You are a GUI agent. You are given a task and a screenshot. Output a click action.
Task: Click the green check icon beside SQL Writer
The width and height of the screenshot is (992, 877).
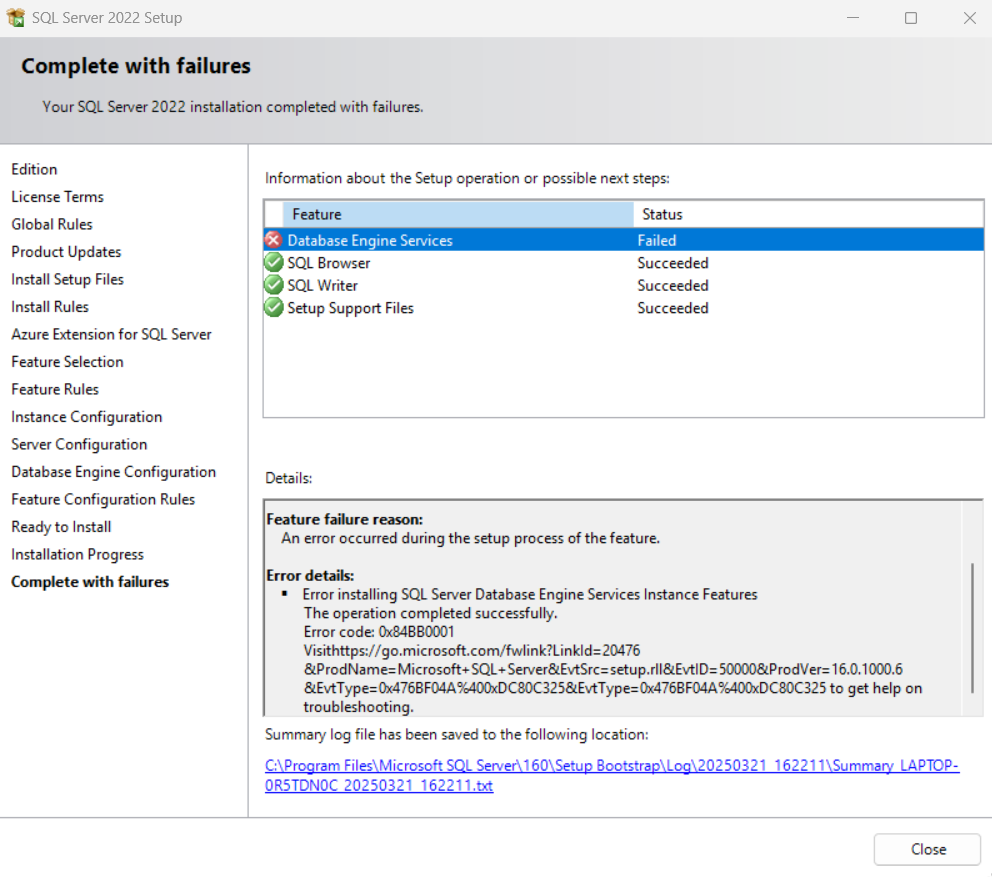pos(273,285)
